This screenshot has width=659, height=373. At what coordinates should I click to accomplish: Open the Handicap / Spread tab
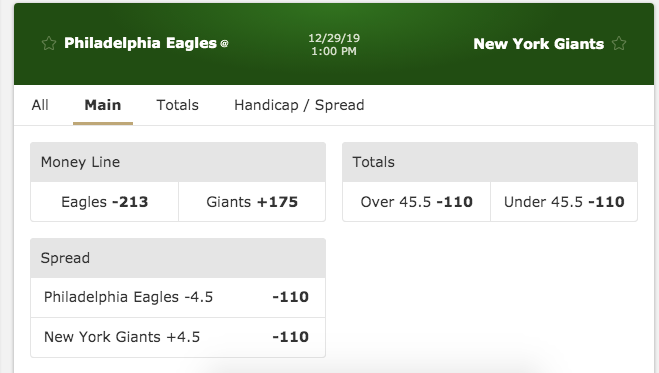pos(299,105)
